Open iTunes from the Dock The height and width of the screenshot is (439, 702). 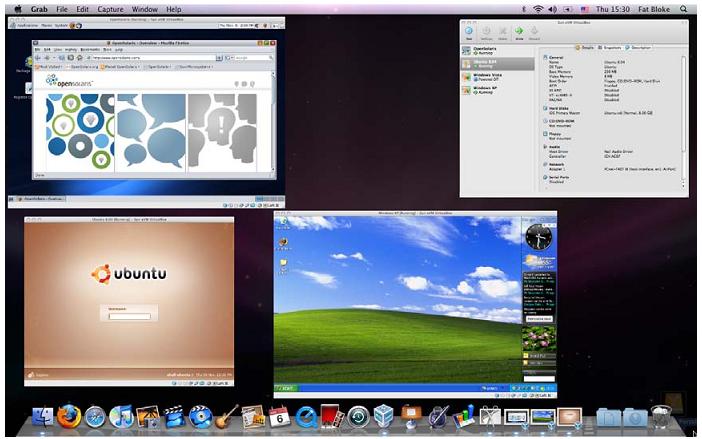(121, 417)
